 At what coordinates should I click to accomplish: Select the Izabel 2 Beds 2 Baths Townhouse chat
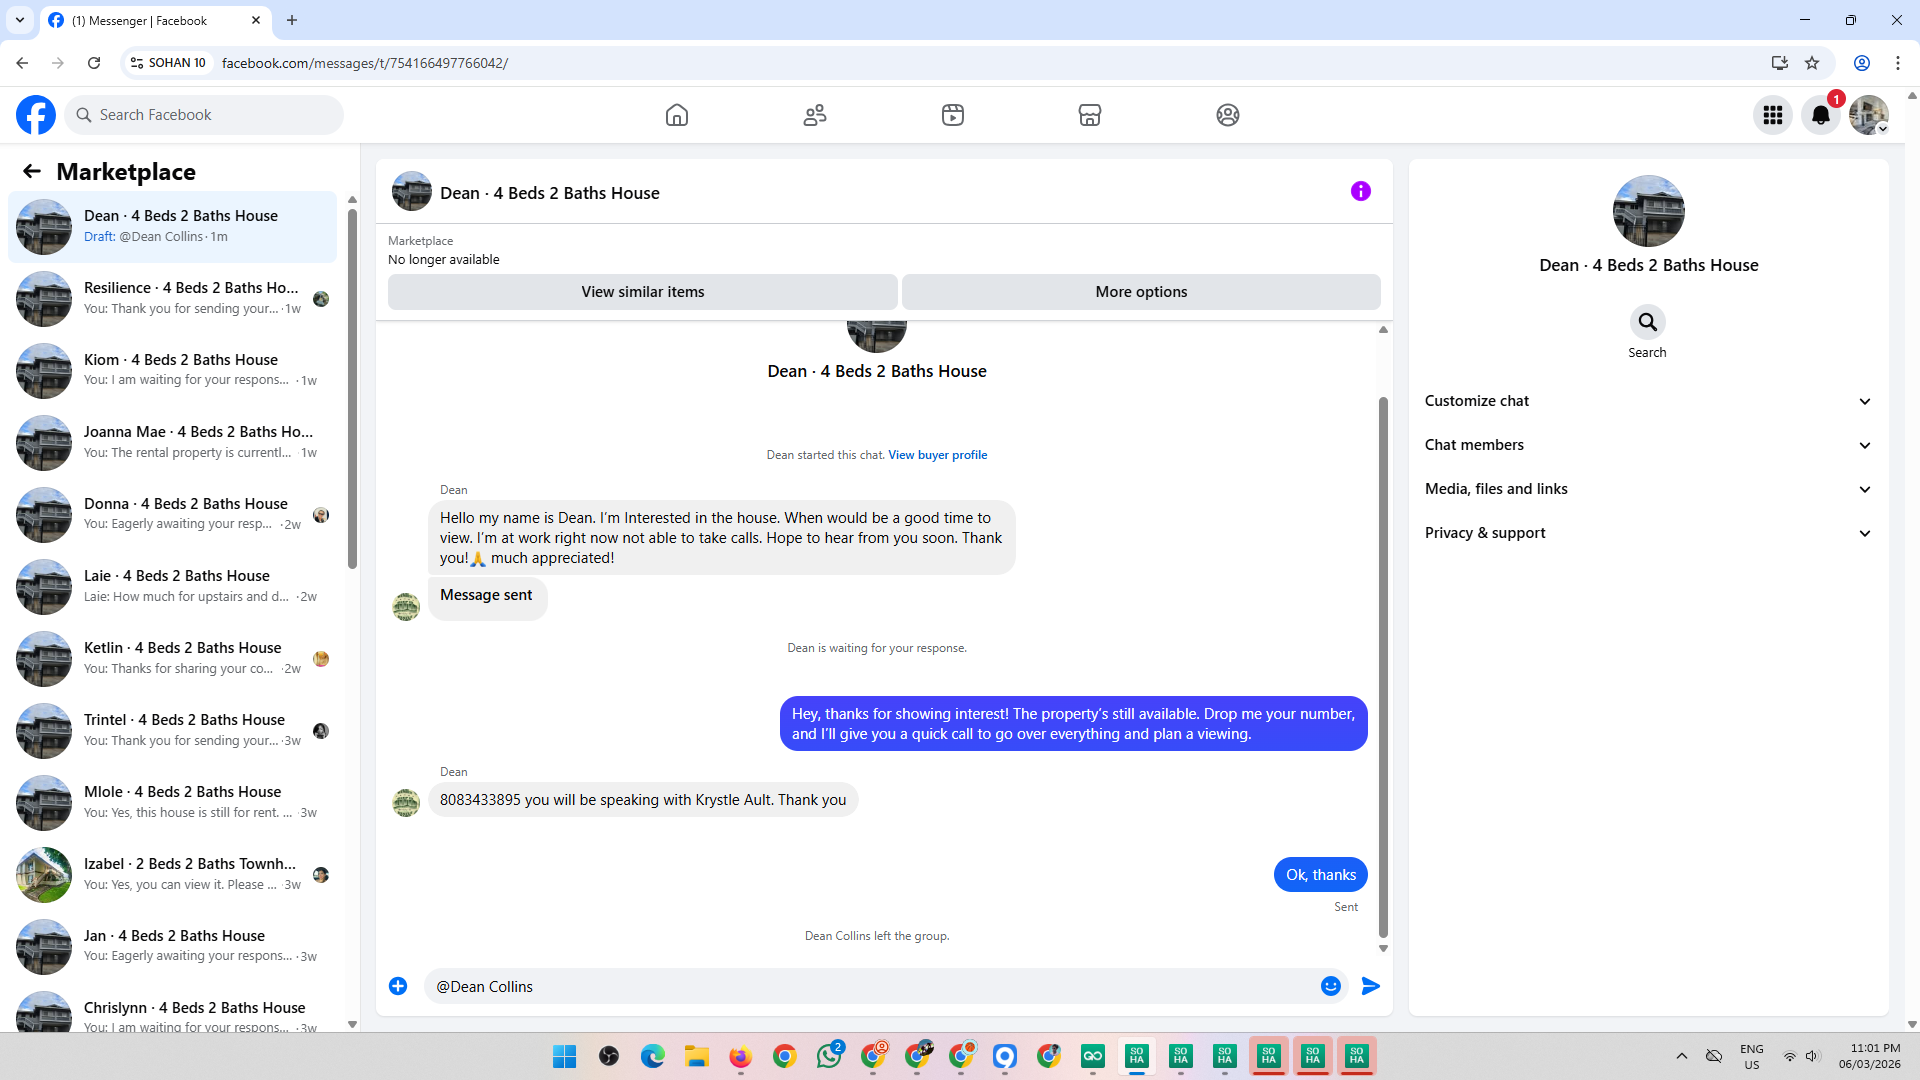tap(180, 874)
